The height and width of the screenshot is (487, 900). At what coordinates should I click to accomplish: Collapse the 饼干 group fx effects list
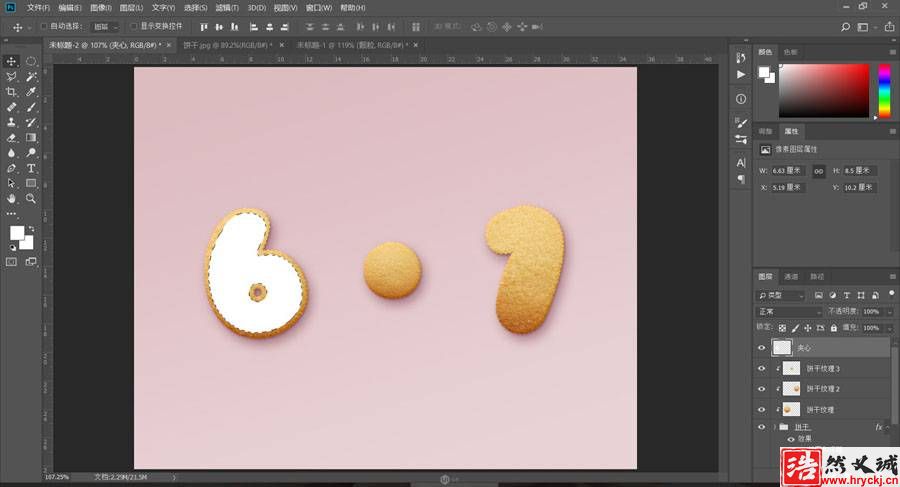[889, 427]
